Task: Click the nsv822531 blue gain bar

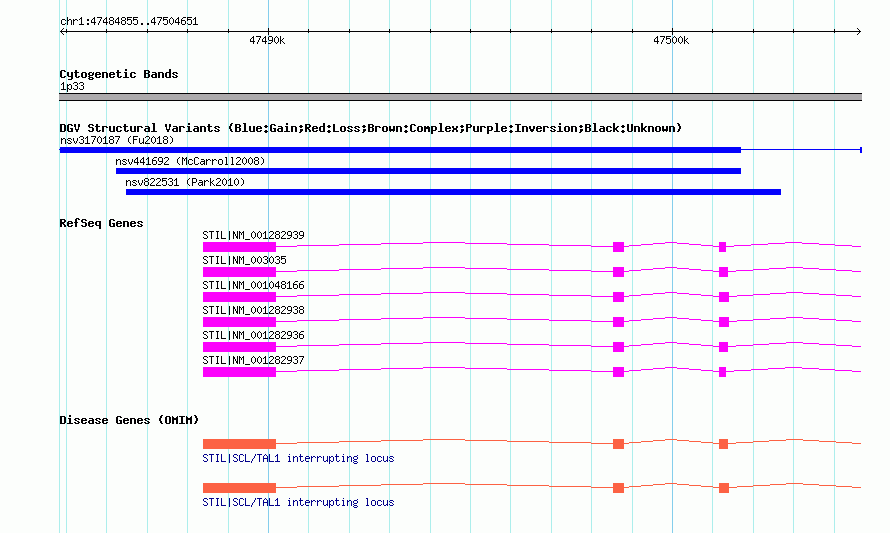Action: 453,192
